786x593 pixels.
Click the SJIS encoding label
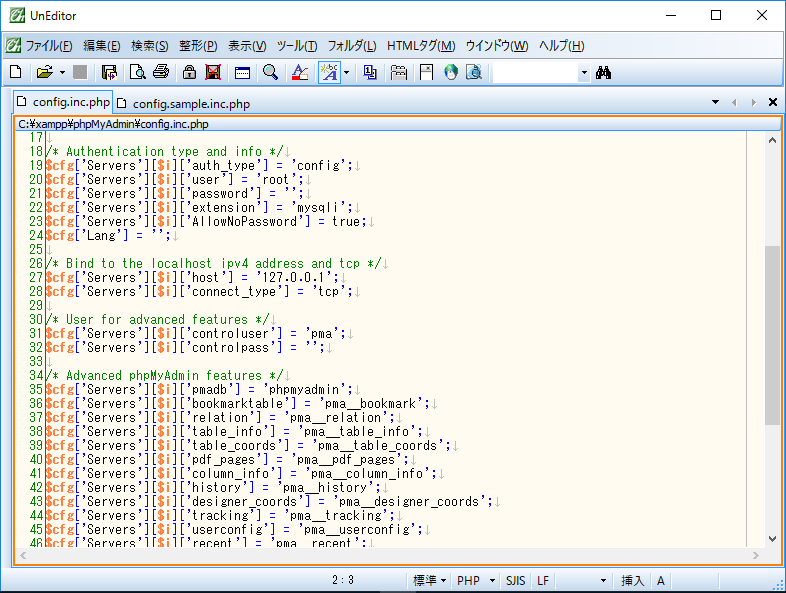[515, 580]
